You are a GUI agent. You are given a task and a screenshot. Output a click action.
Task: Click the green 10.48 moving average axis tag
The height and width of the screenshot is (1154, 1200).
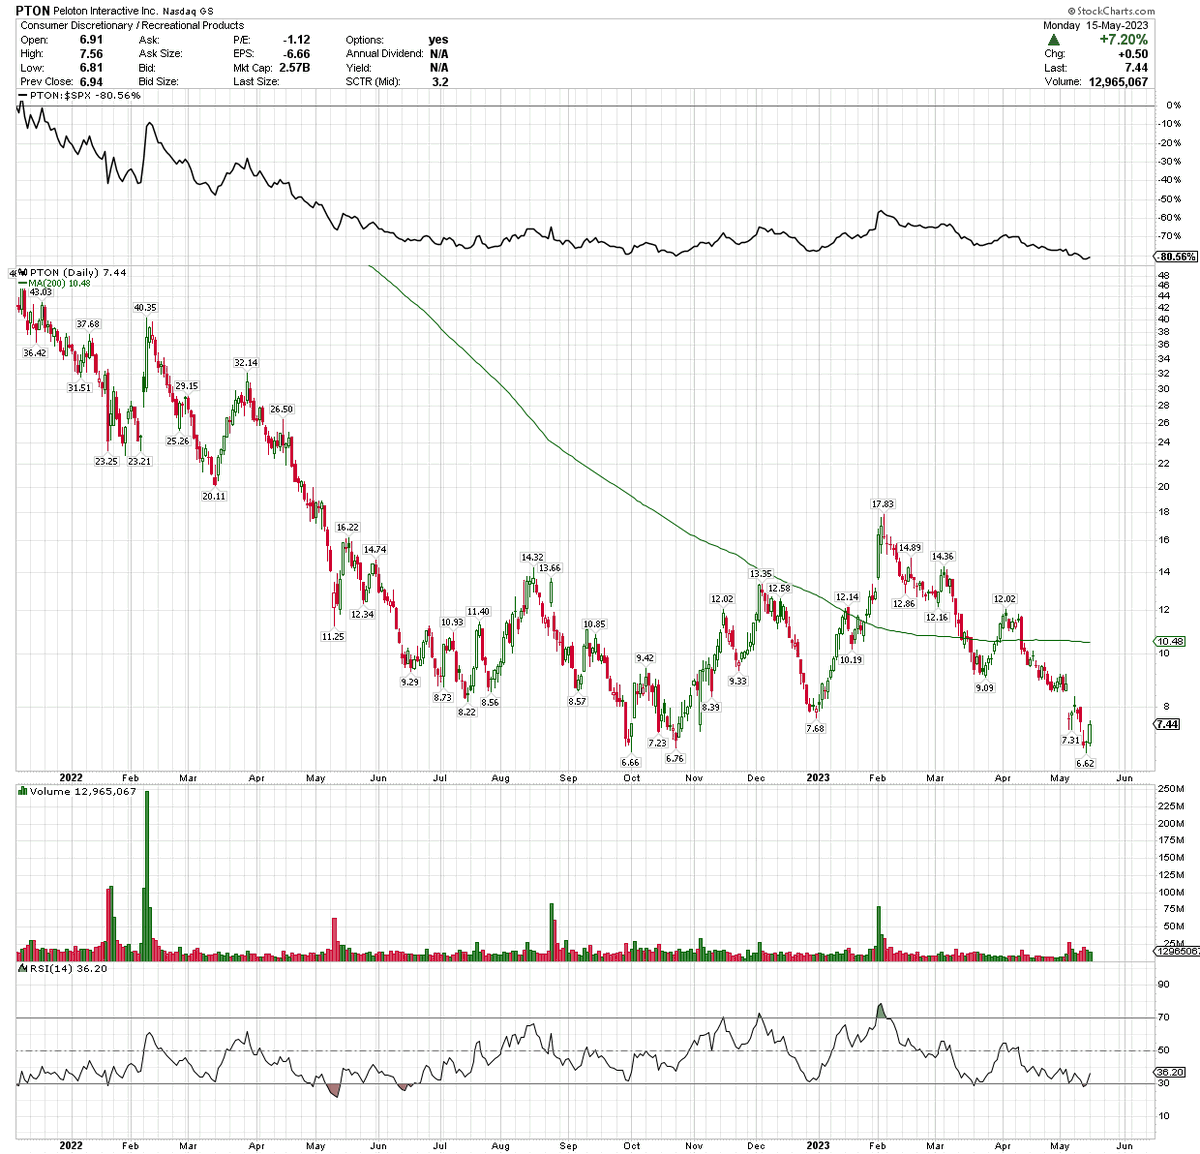[1170, 641]
